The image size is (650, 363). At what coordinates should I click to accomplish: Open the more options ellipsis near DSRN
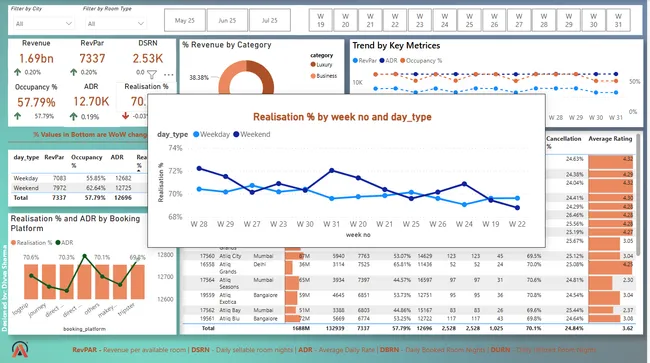pyautogui.click(x=169, y=75)
